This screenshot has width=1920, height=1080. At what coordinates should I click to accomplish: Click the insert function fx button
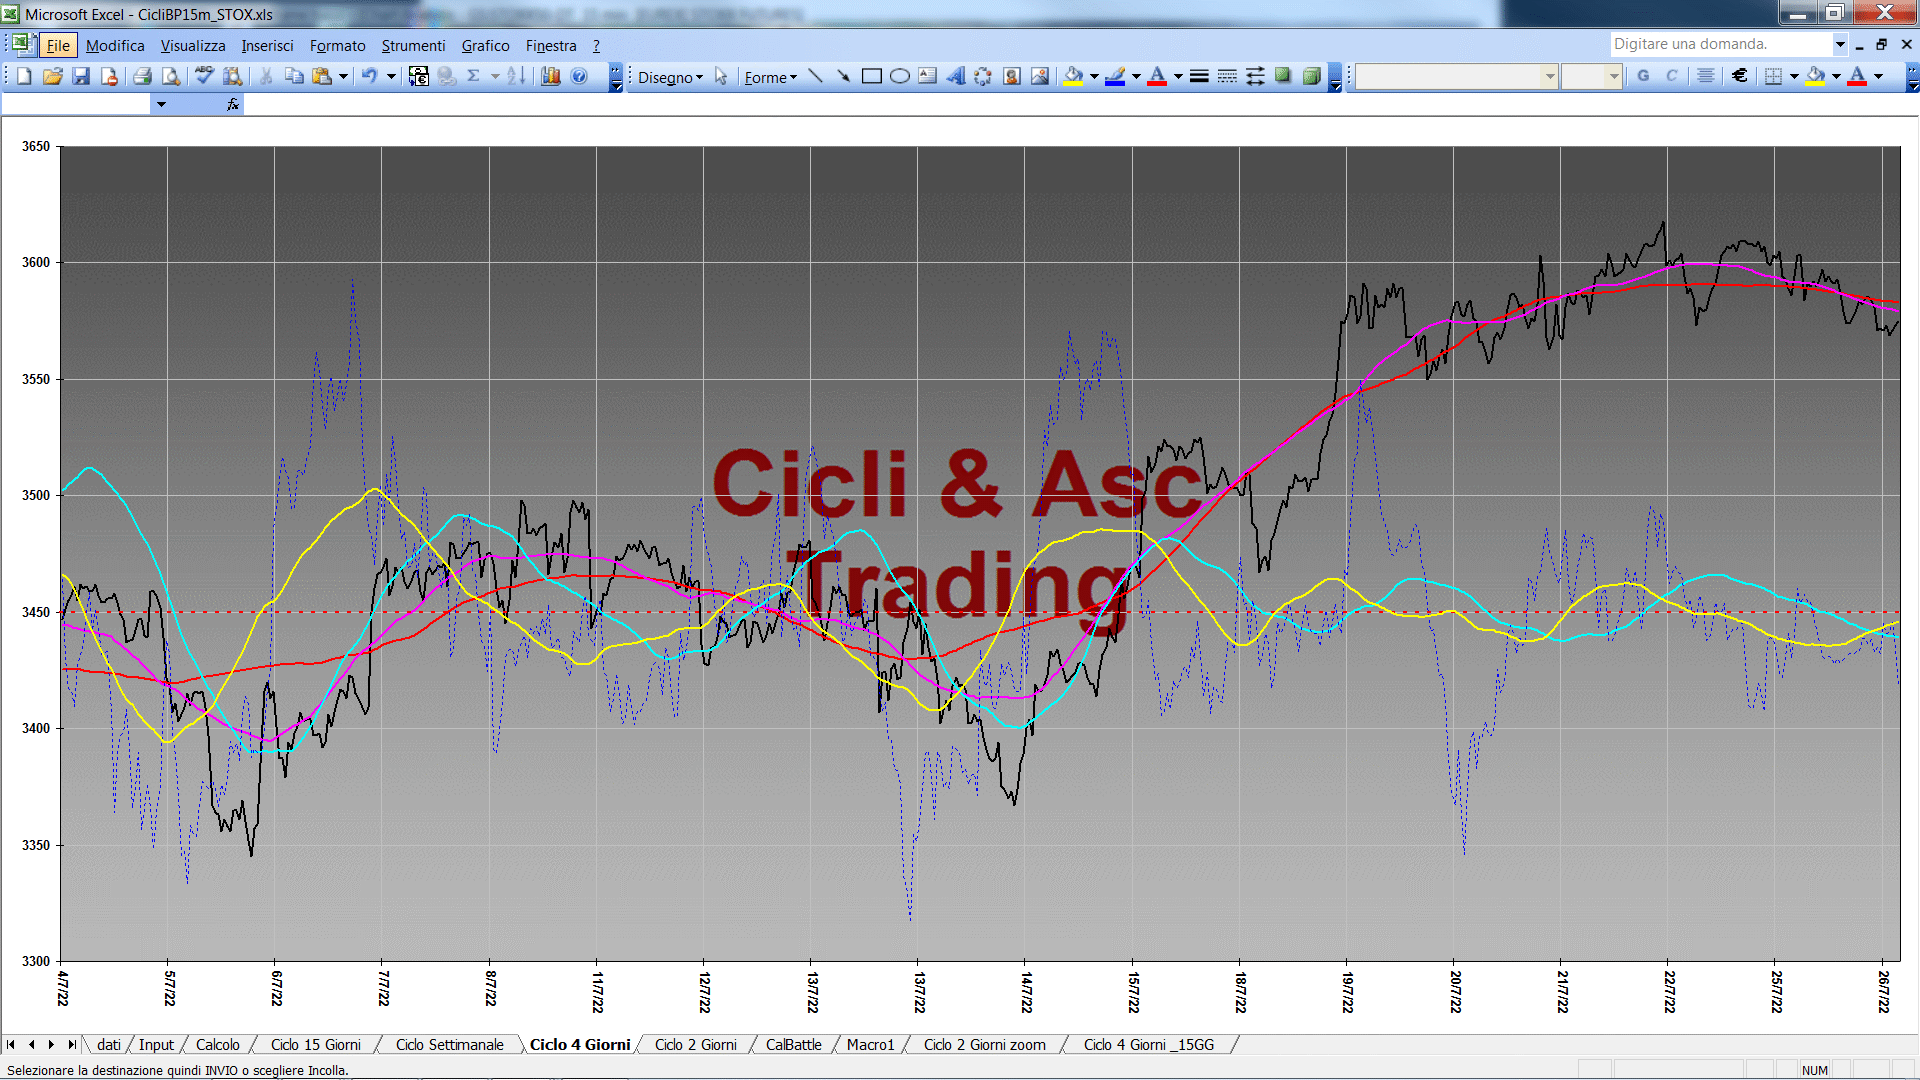pyautogui.click(x=233, y=104)
